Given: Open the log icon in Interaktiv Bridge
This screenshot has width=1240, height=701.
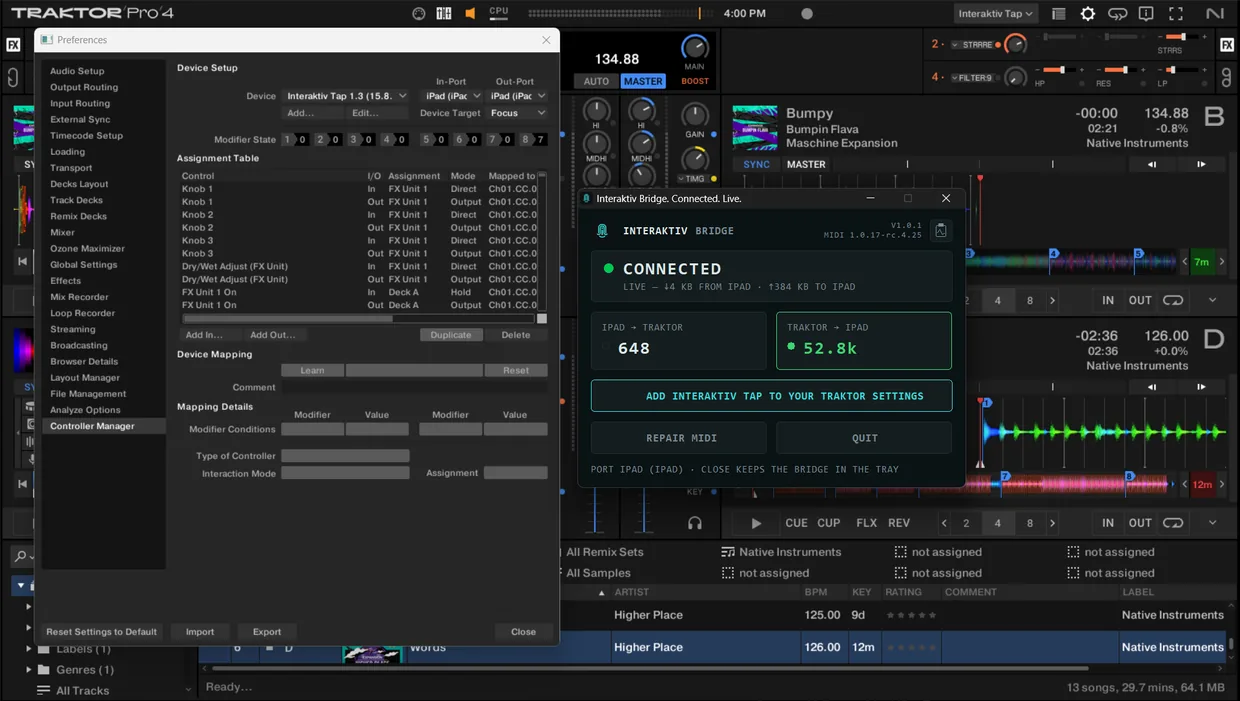Looking at the screenshot, I should [940, 231].
